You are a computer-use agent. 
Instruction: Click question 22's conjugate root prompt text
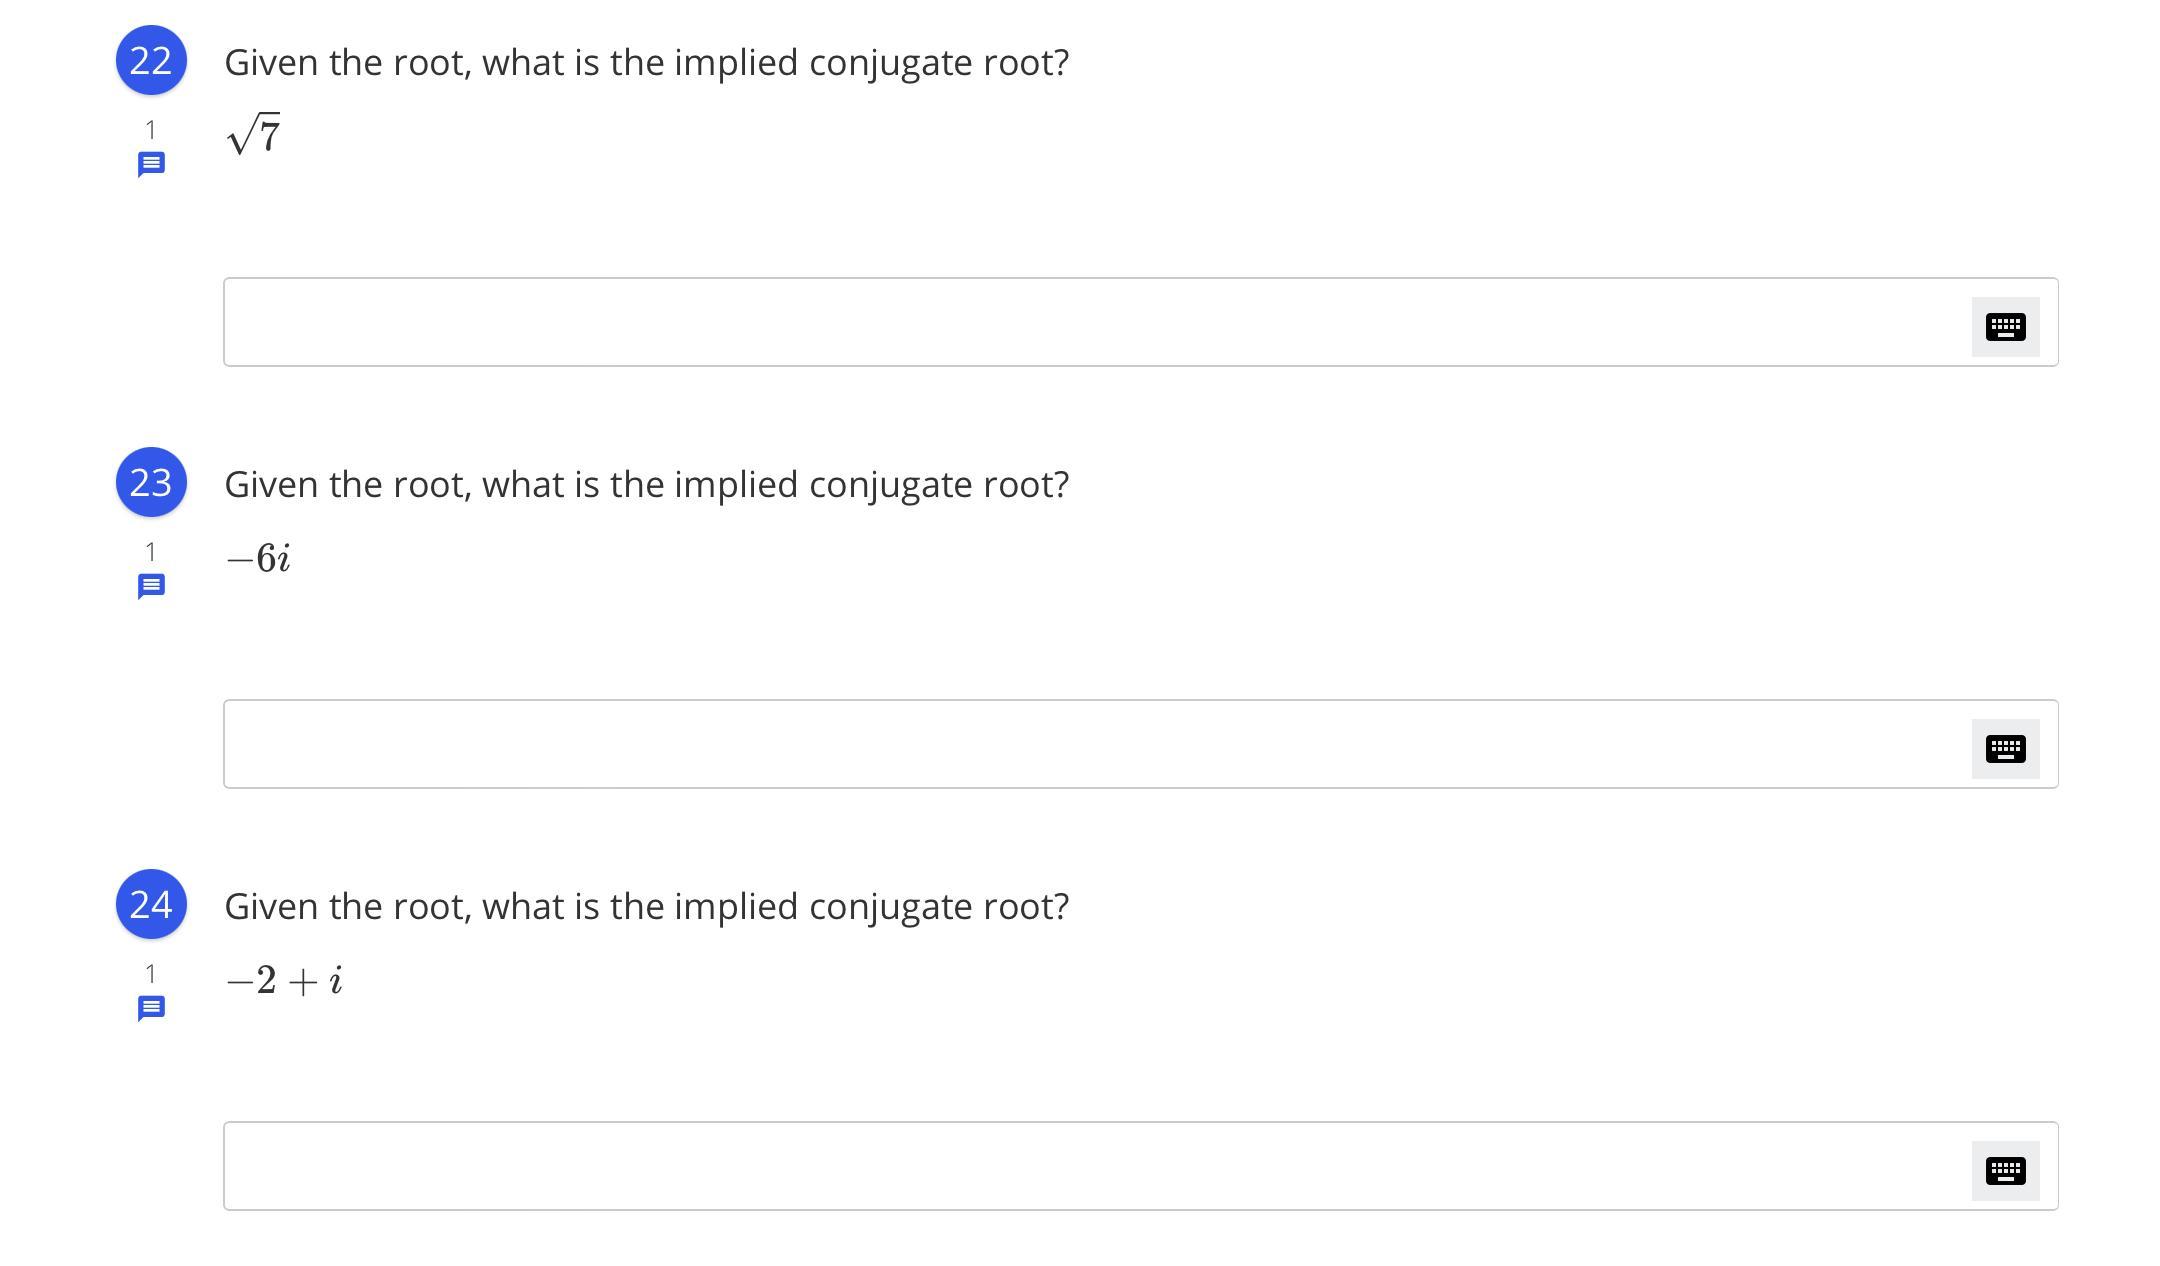[x=646, y=62]
